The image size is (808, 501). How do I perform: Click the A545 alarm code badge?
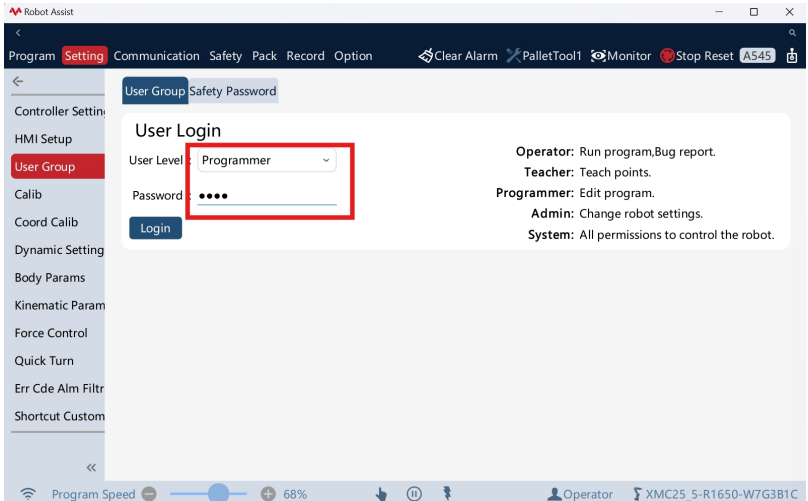click(757, 56)
